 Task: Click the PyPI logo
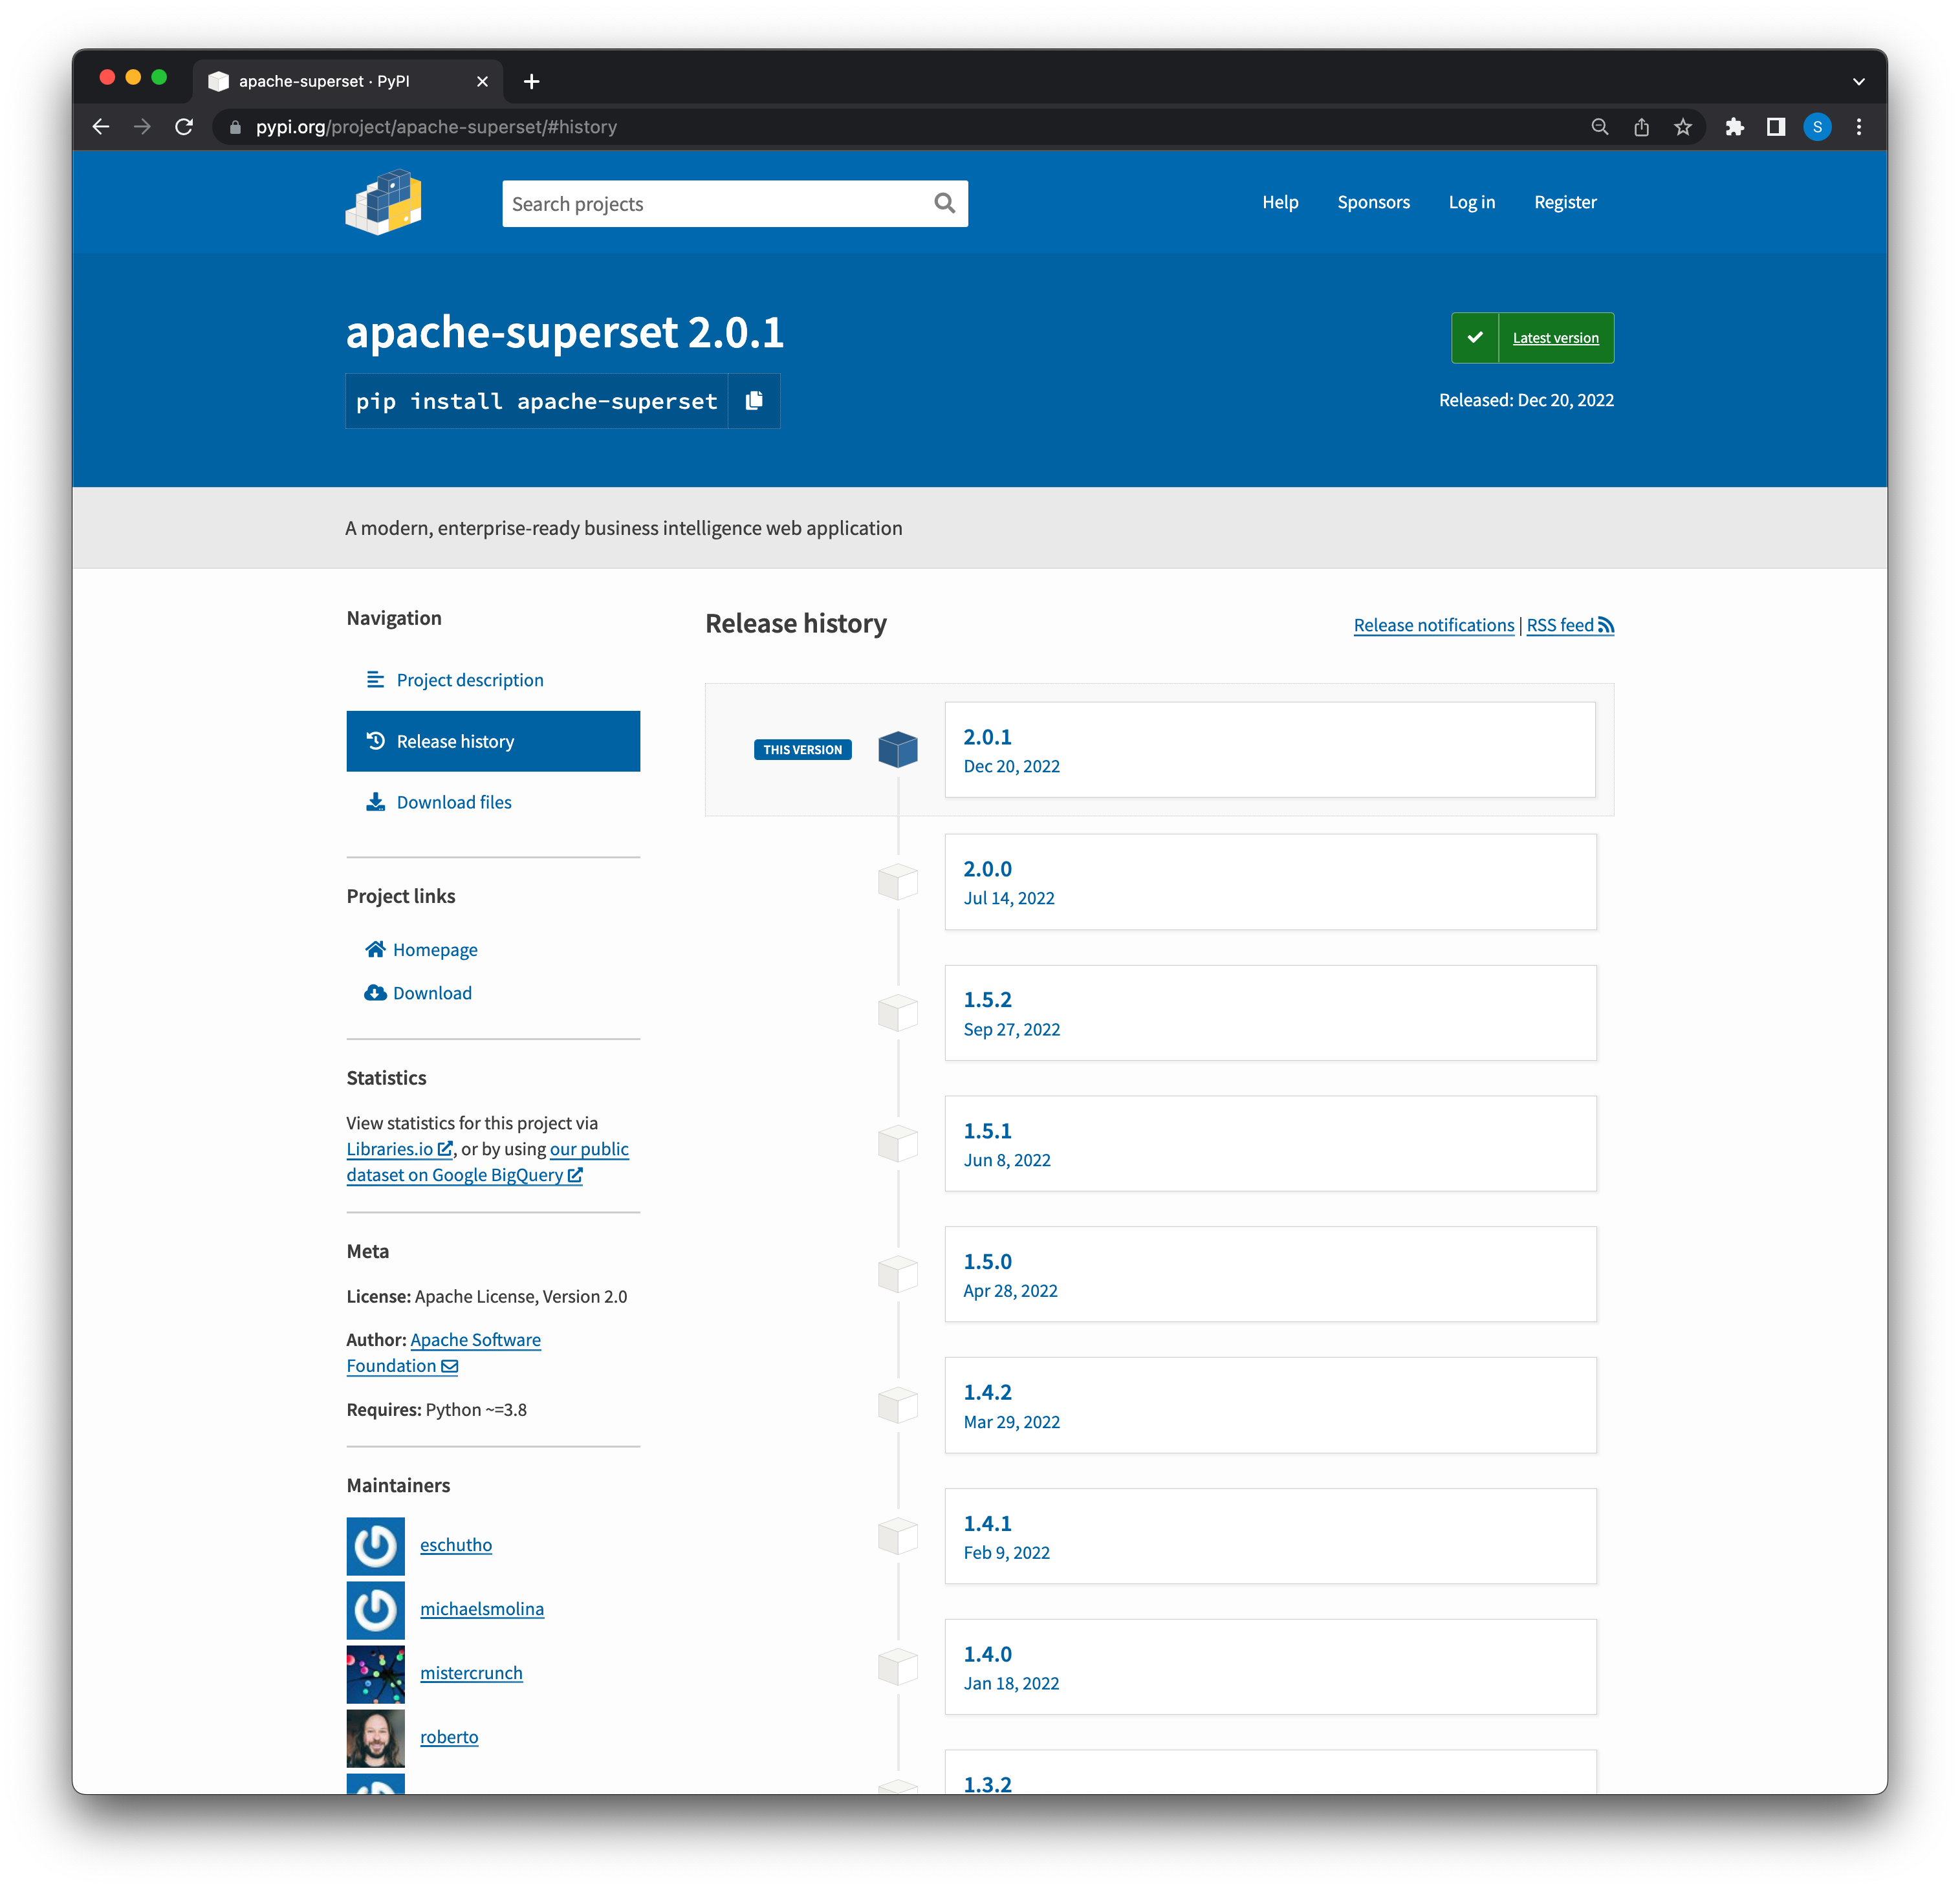383,203
